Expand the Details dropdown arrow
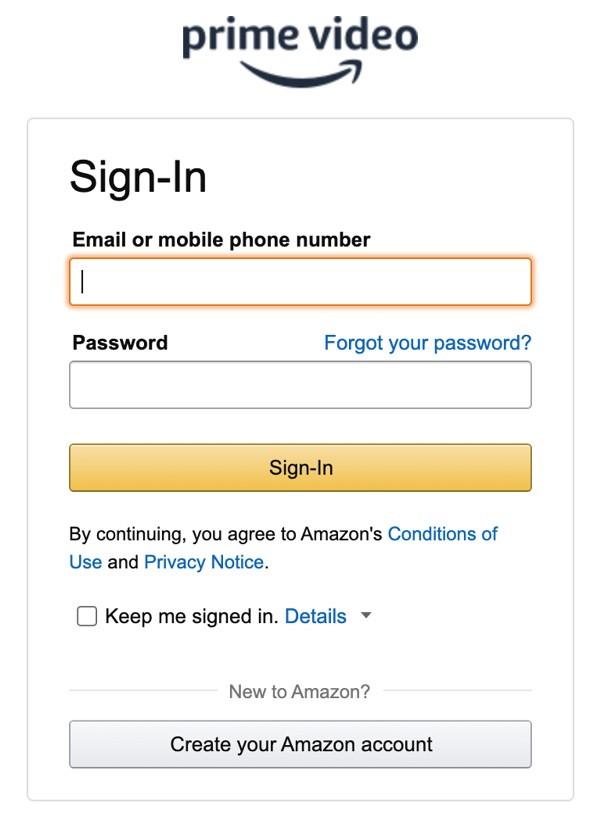600x826 pixels. pos(366,615)
